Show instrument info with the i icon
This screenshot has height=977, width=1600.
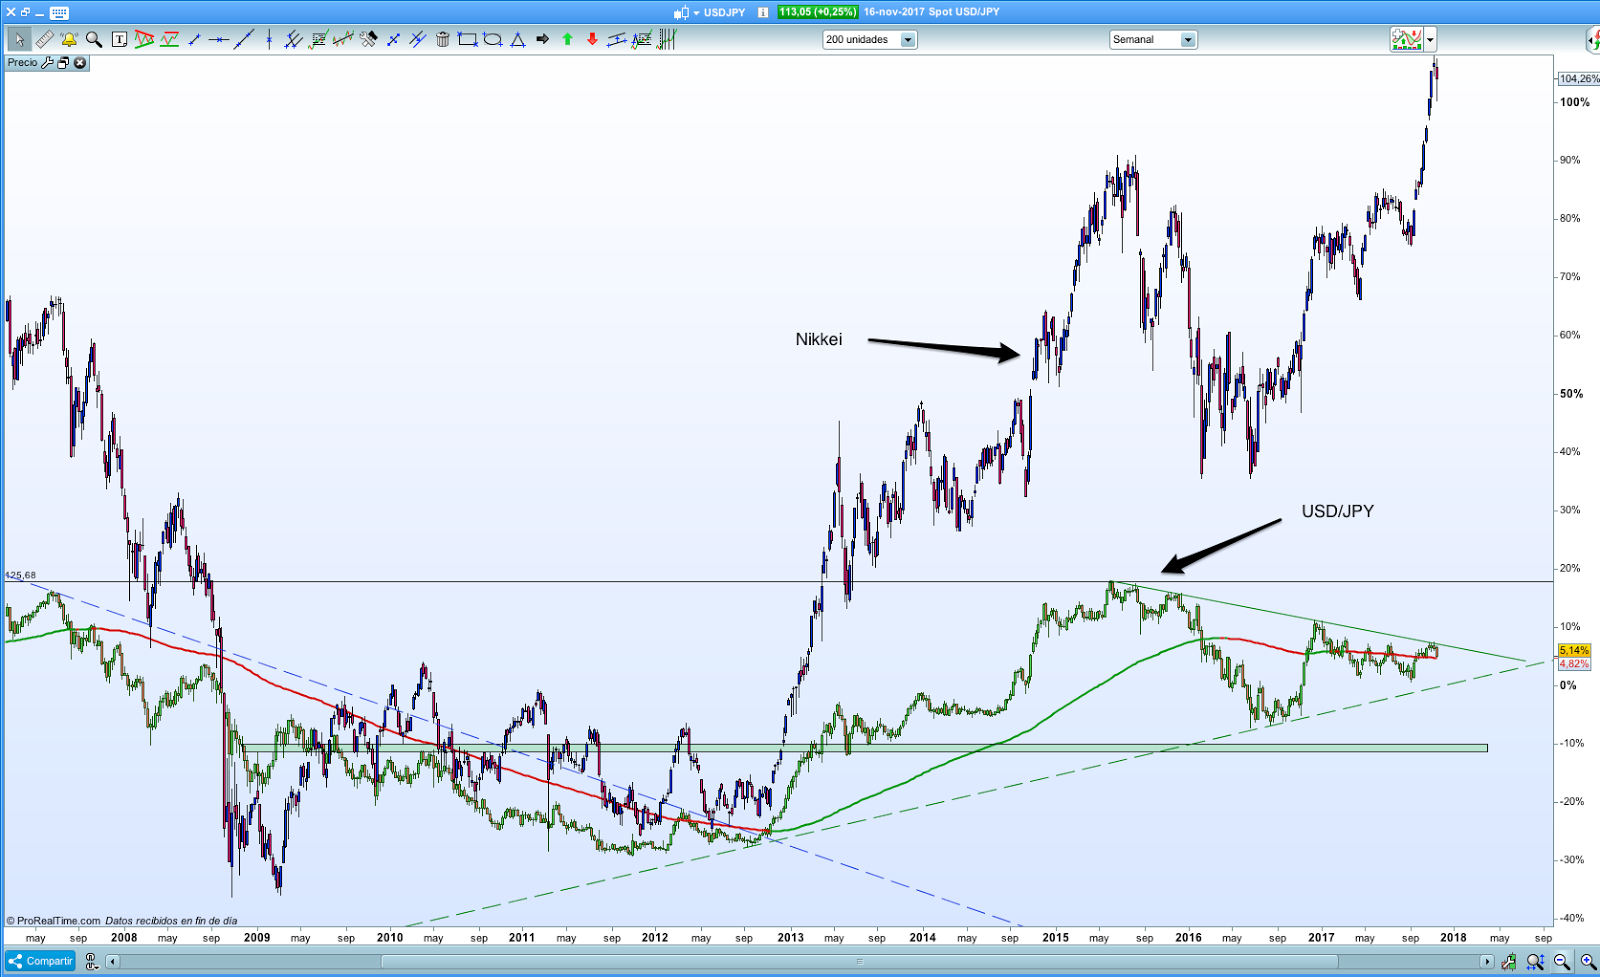(763, 13)
